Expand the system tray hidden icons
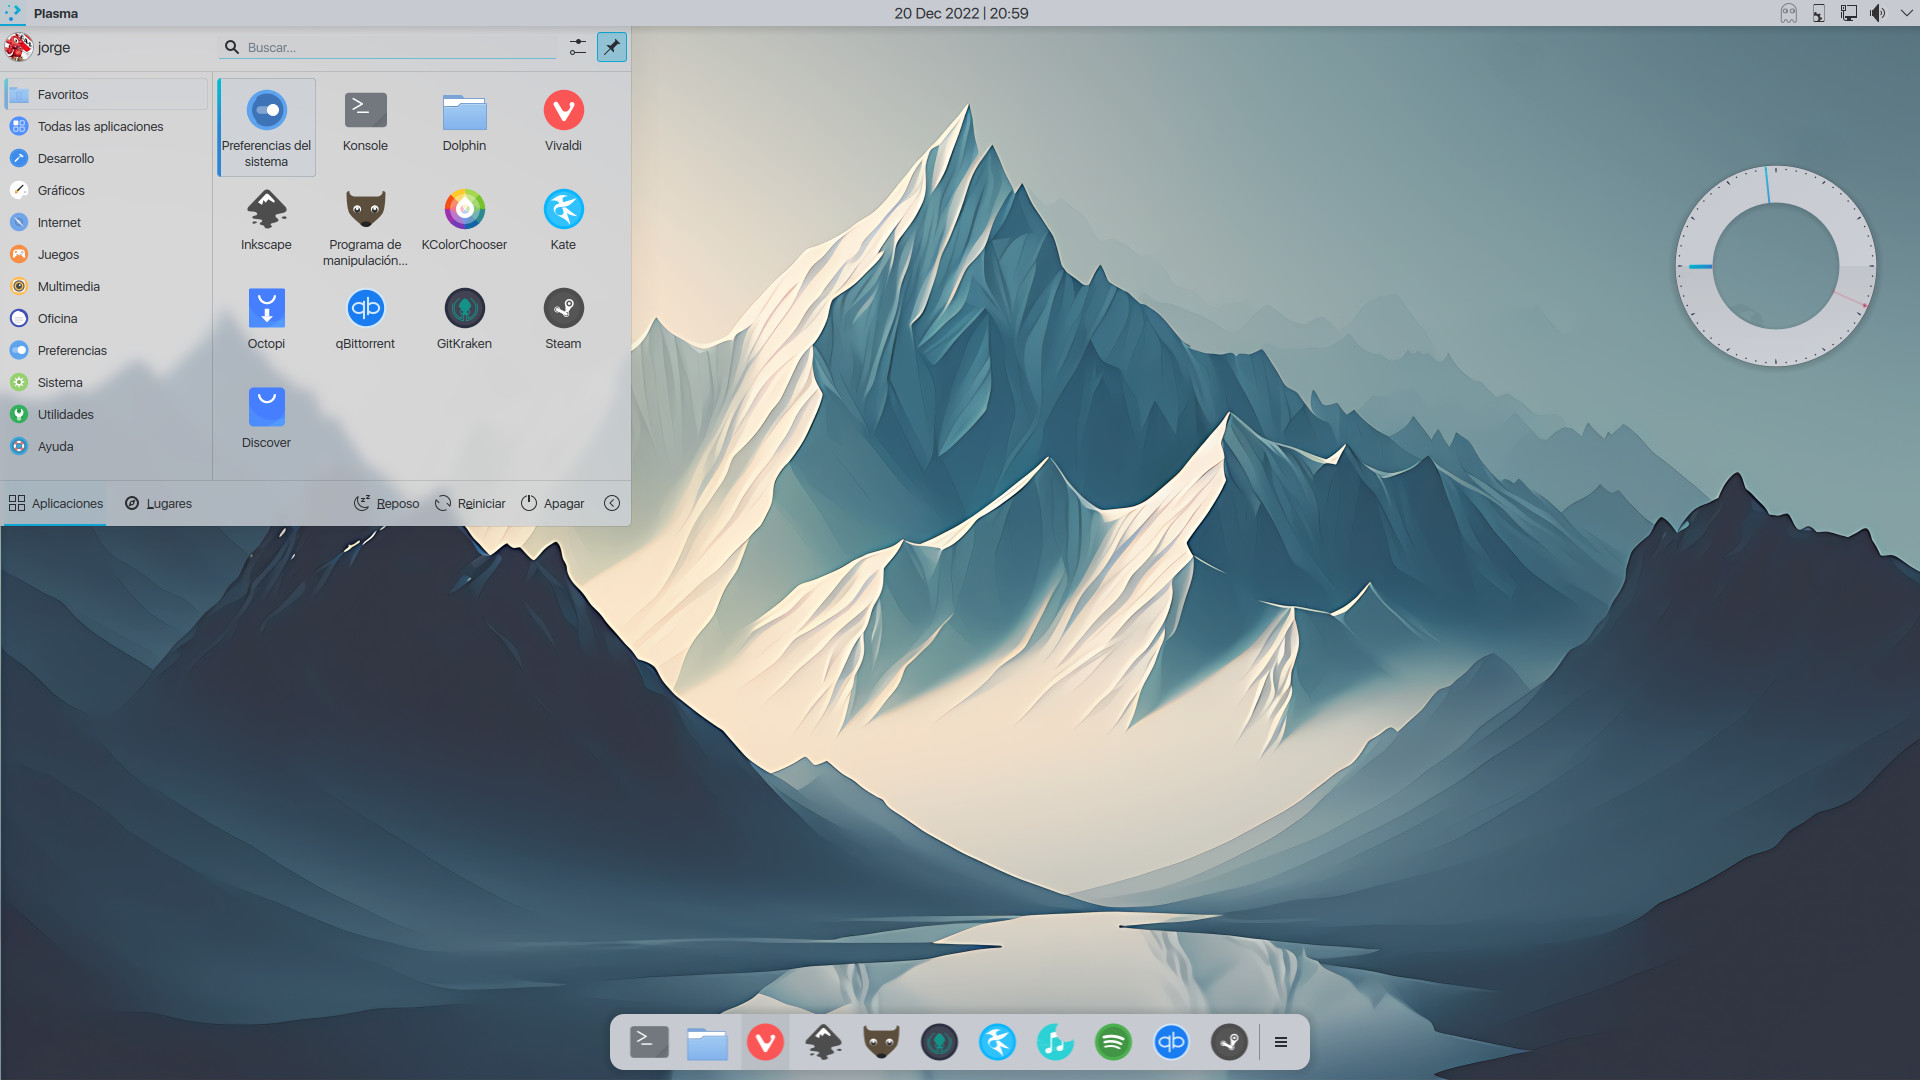 click(x=1906, y=13)
